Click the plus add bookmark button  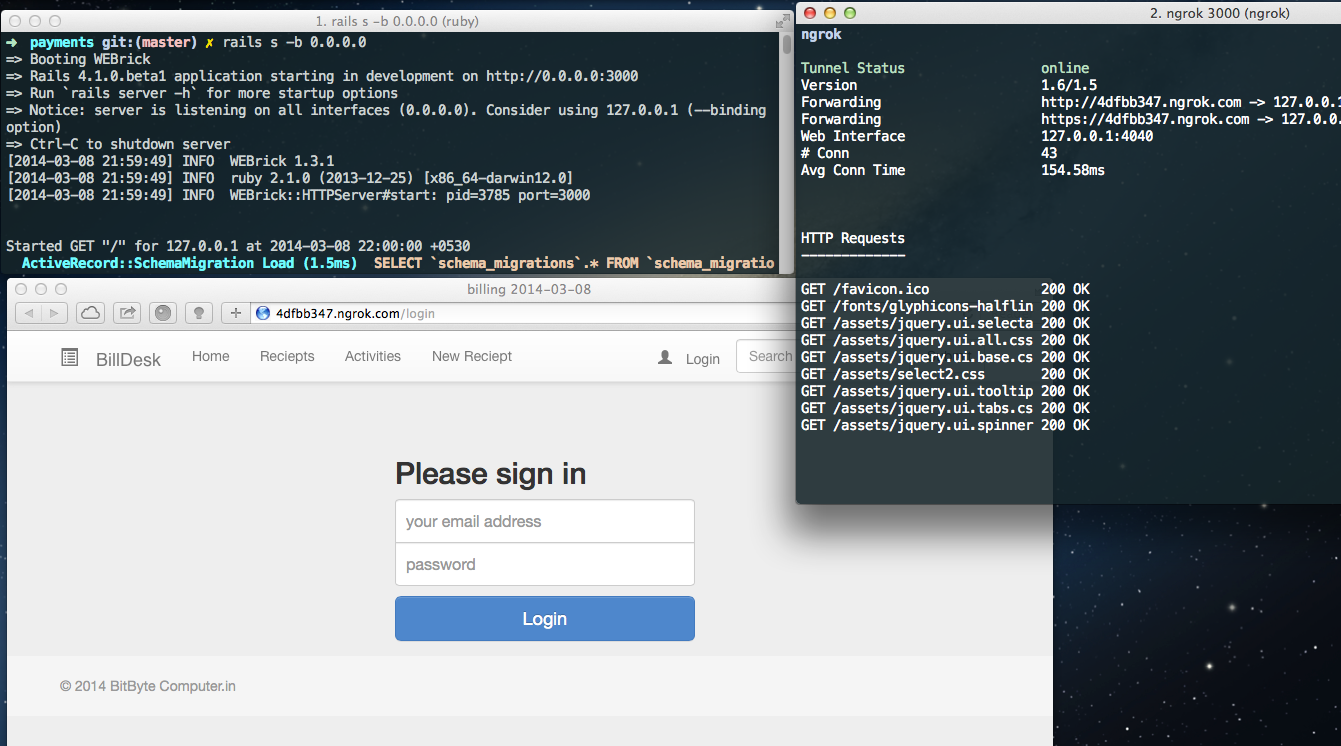point(236,313)
